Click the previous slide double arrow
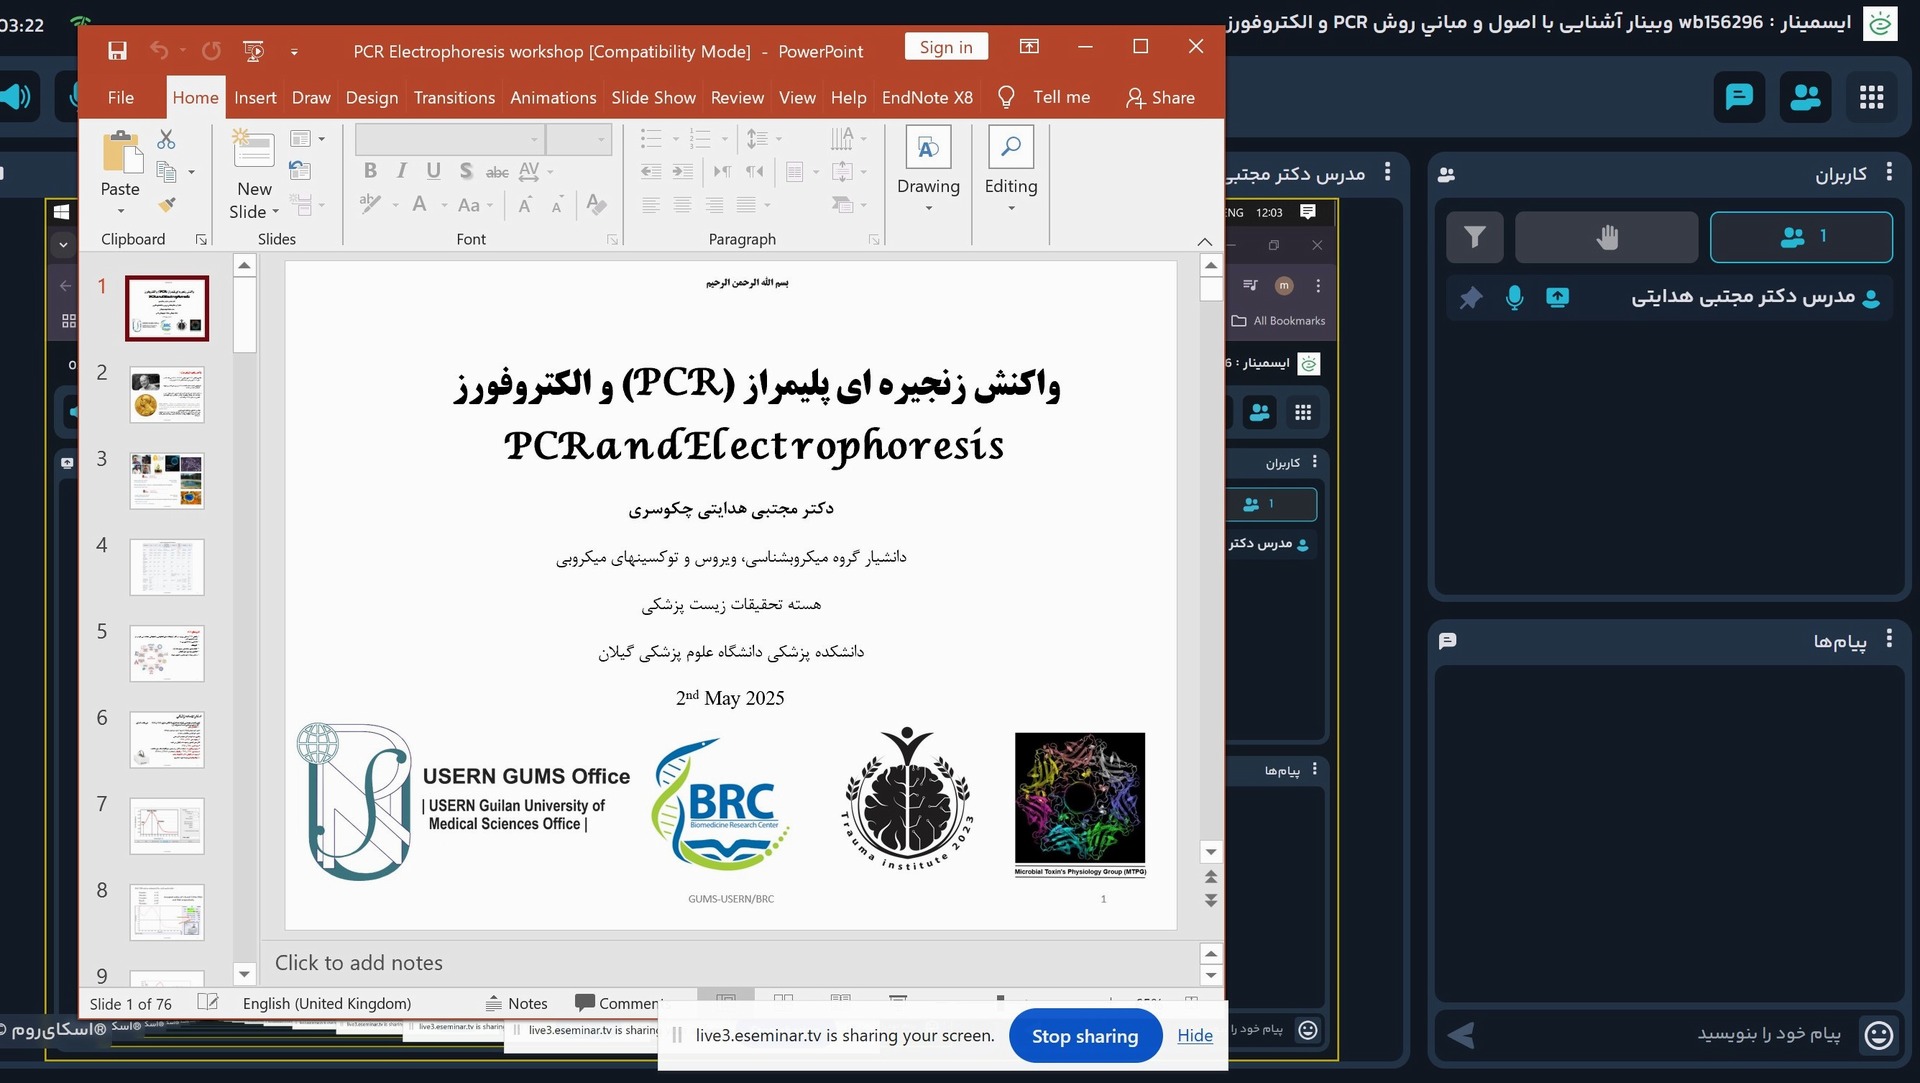 pyautogui.click(x=1211, y=877)
